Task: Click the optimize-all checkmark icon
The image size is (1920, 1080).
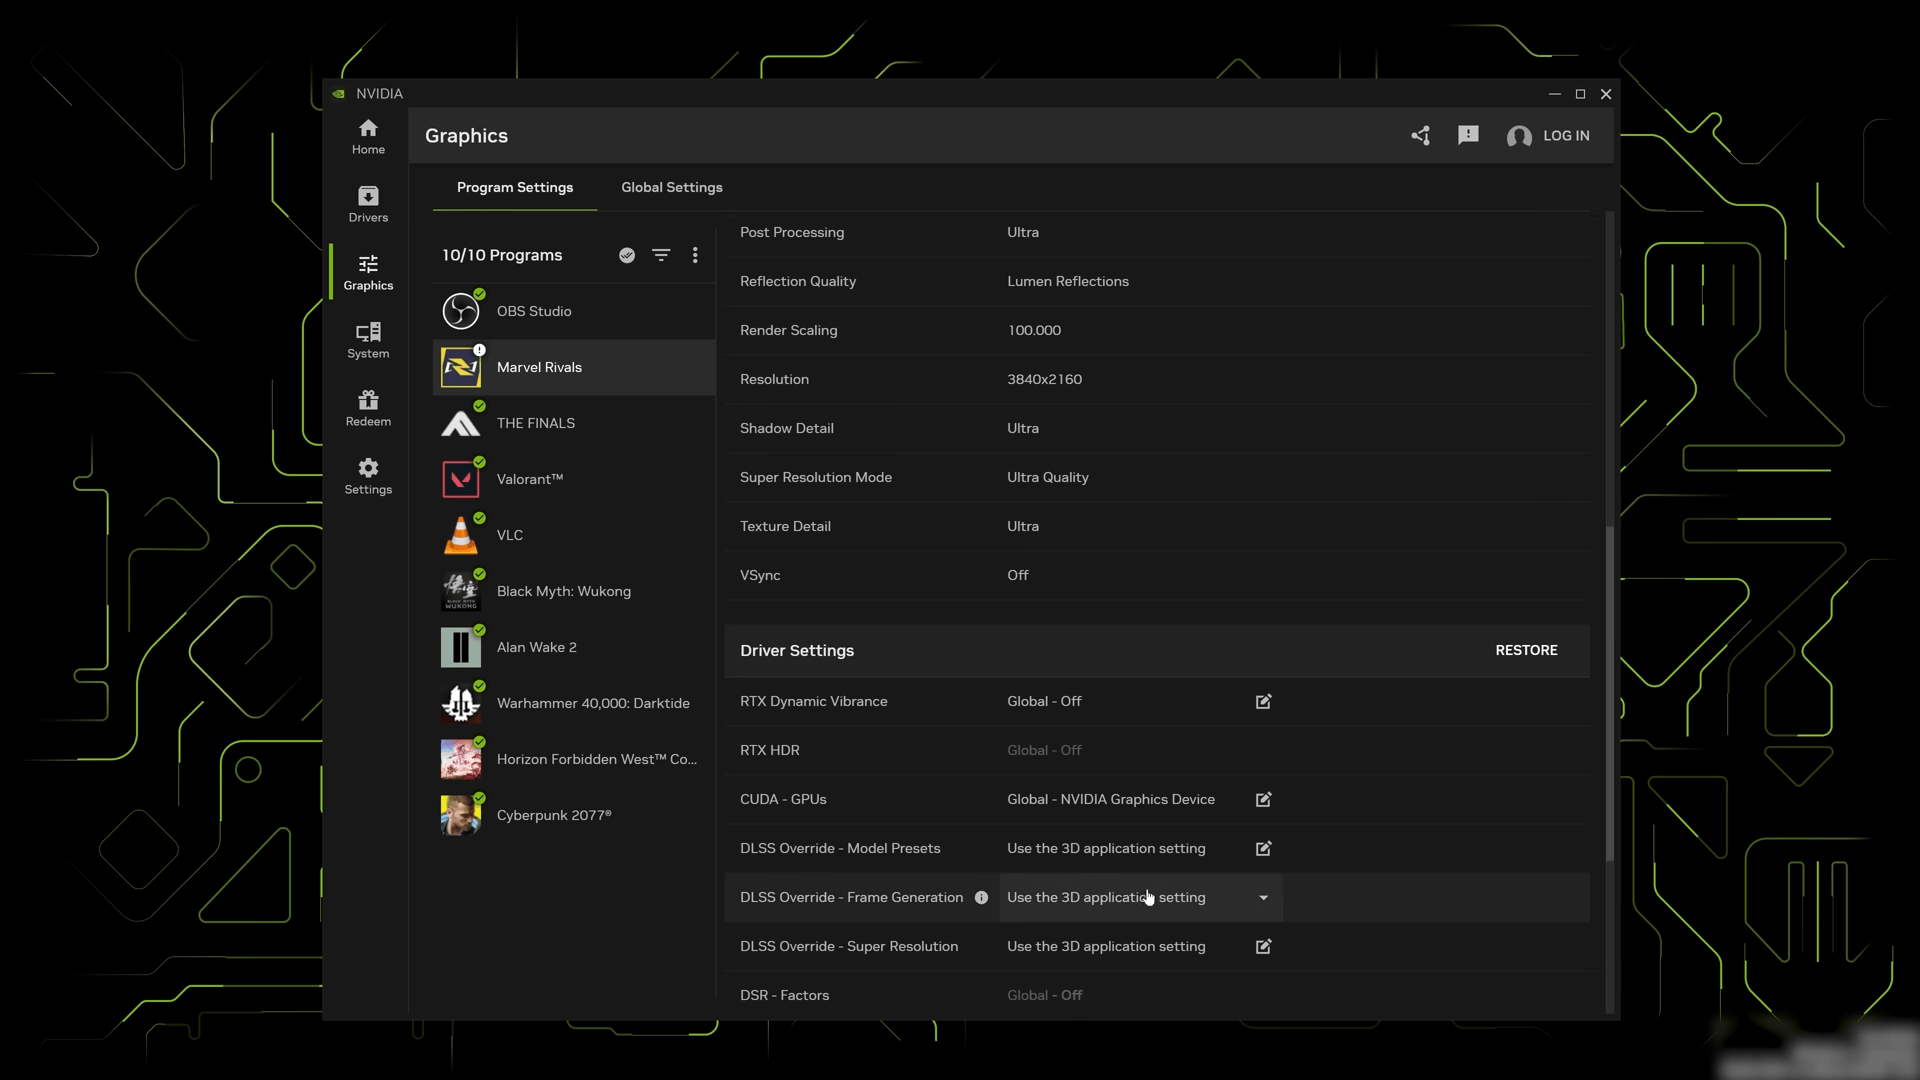Action: 627,255
